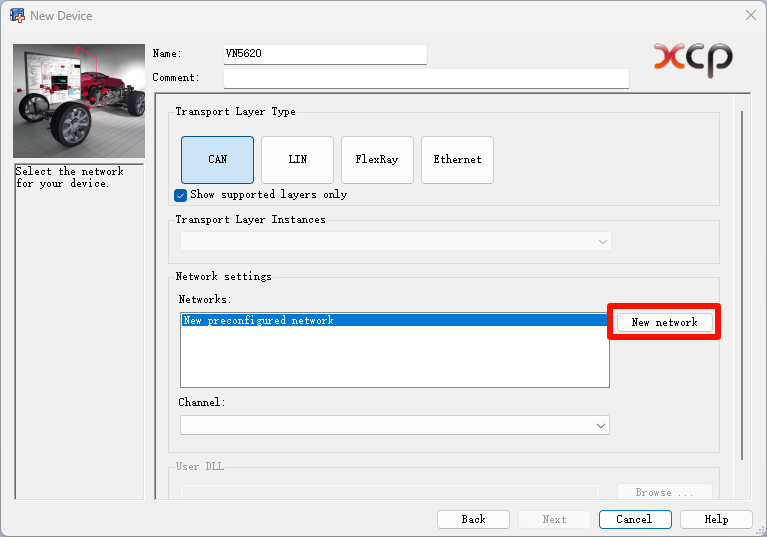Click the Name input field
This screenshot has width=767, height=537.
[x=325, y=54]
